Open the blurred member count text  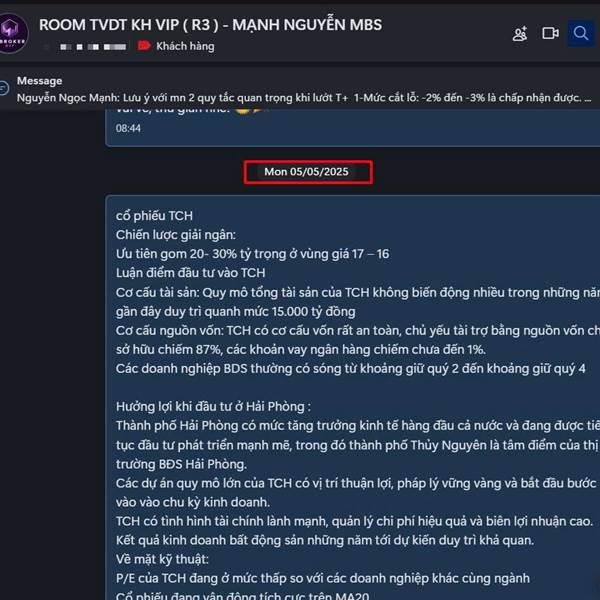93,47
